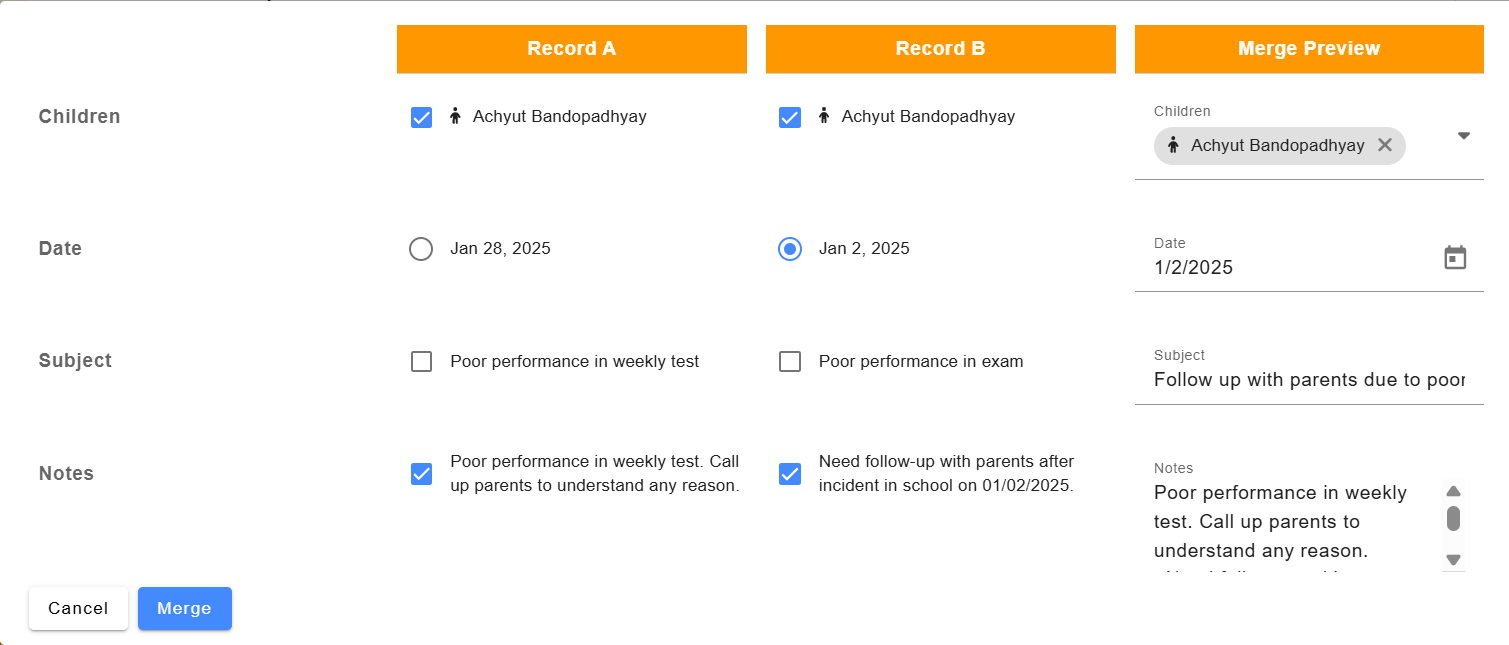
Task: Click the Date value 1/2/2025 field
Action: [1250, 267]
